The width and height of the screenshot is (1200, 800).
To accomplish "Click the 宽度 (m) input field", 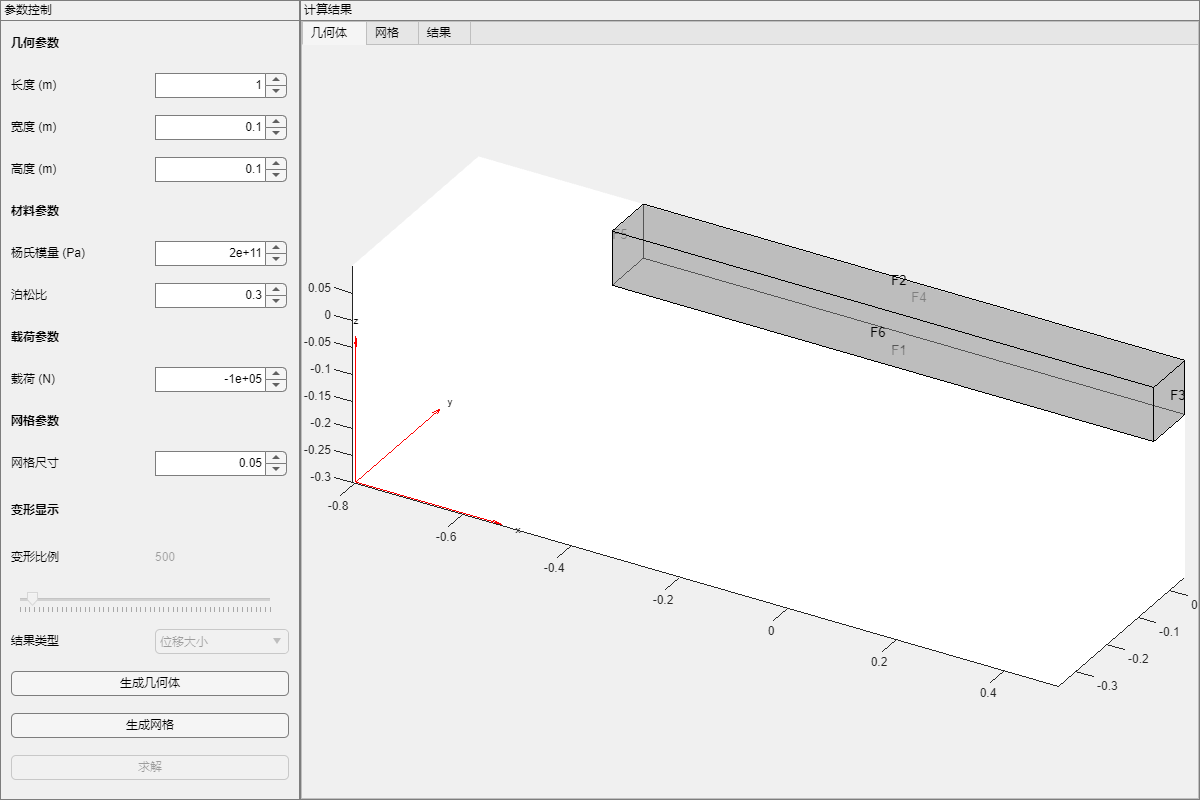I will tap(210, 128).
